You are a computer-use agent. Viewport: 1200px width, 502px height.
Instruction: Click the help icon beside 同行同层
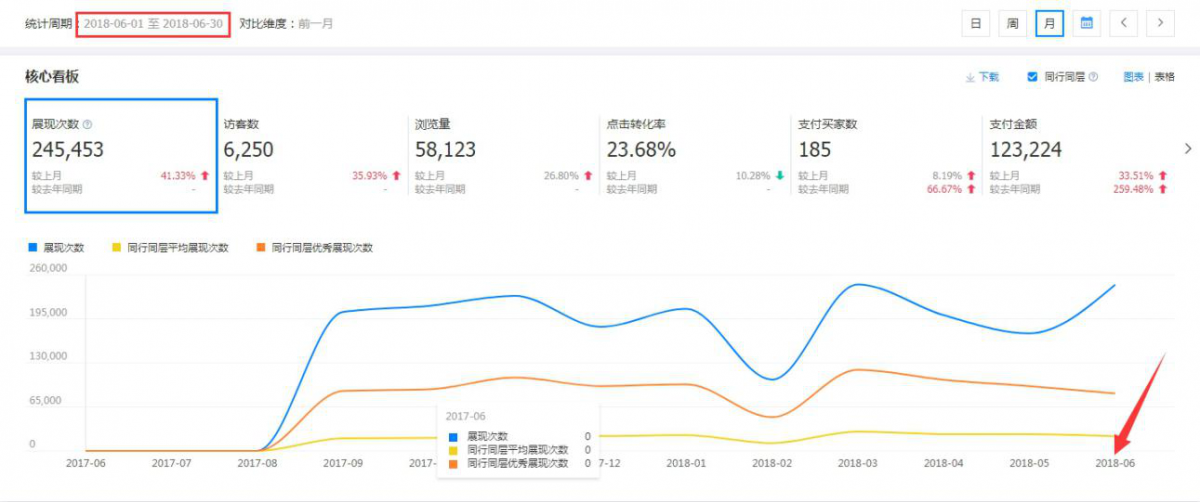click(x=1093, y=77)
